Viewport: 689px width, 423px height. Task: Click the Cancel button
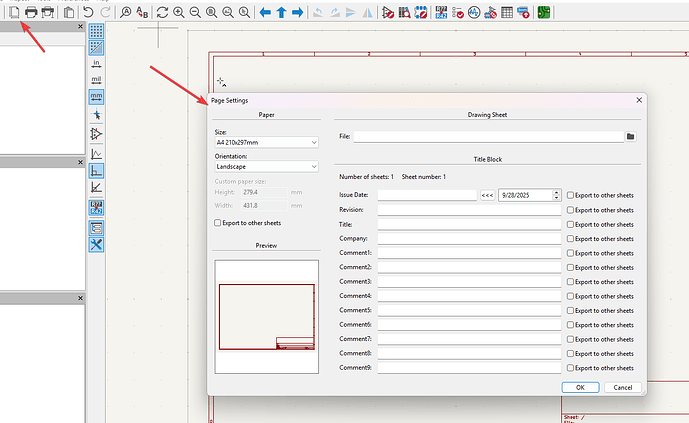pos(621,387)
